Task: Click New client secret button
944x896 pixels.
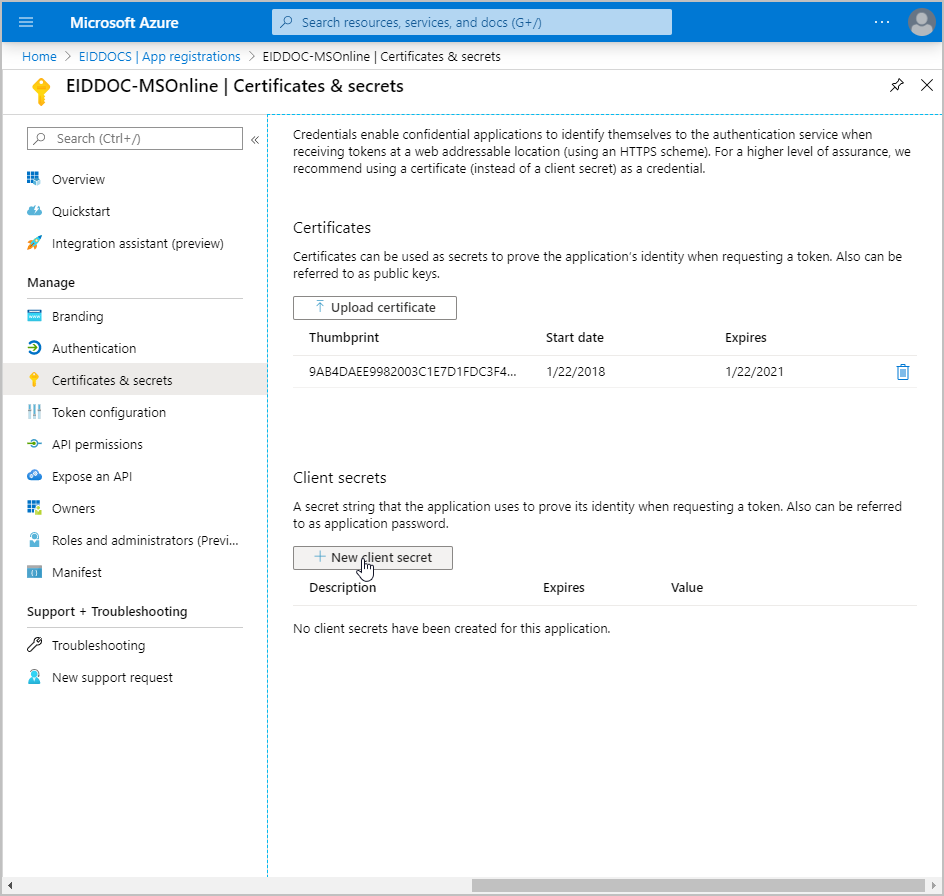Action: 373,558
